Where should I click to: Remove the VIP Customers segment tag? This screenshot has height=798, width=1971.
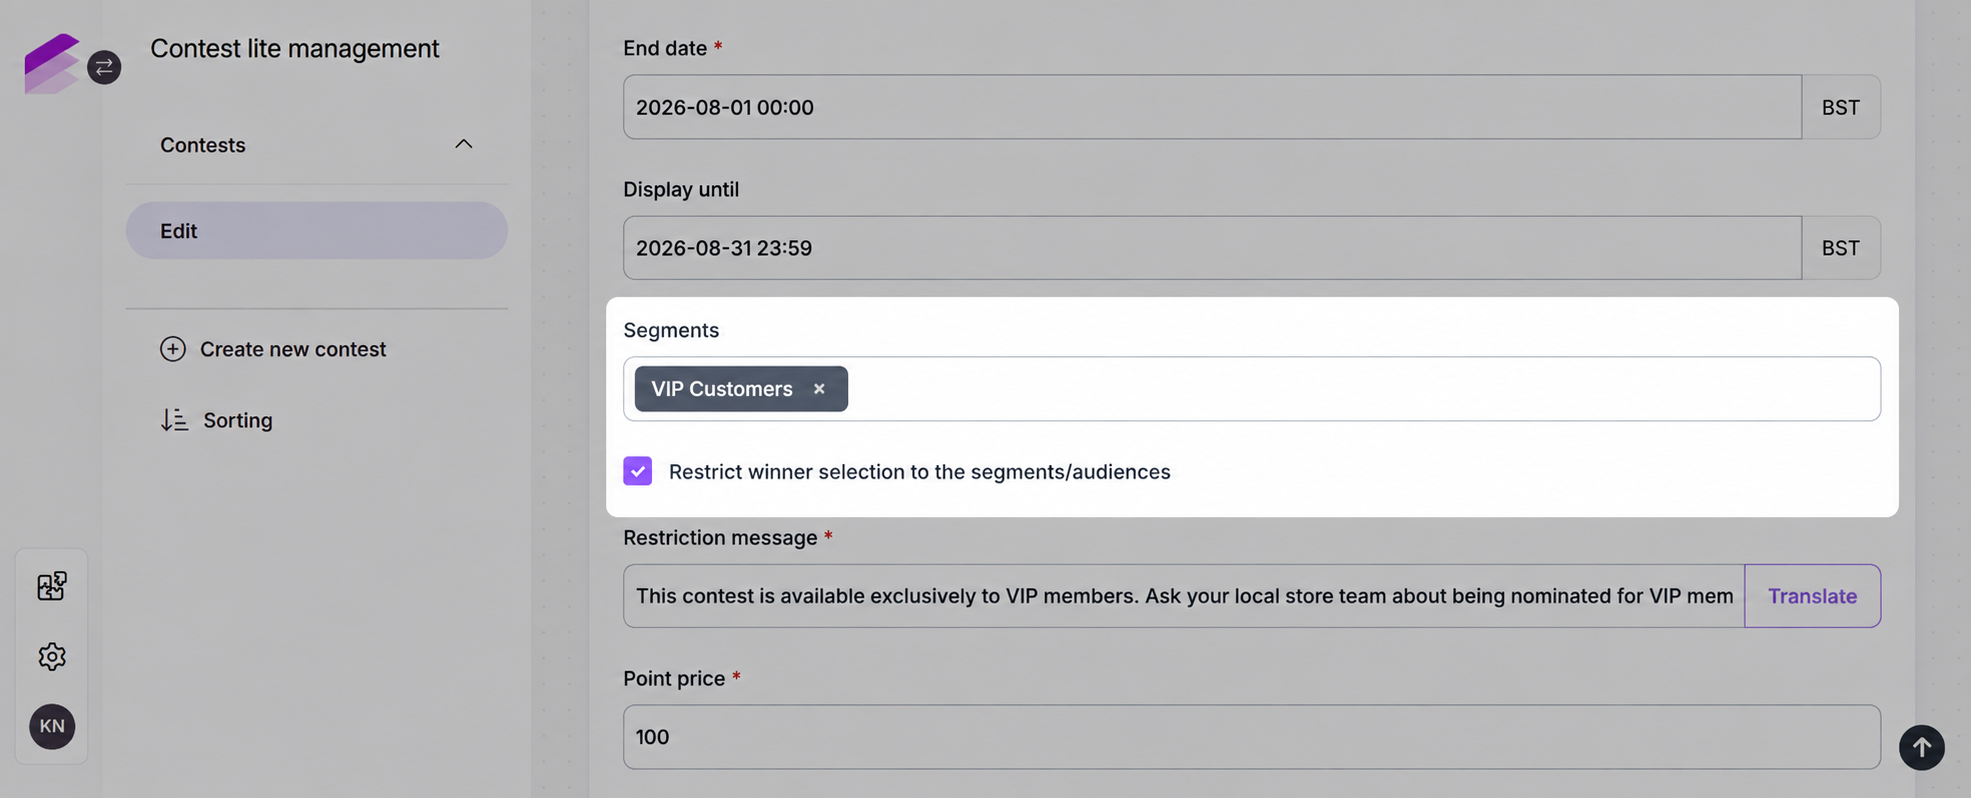click(819, 389)
